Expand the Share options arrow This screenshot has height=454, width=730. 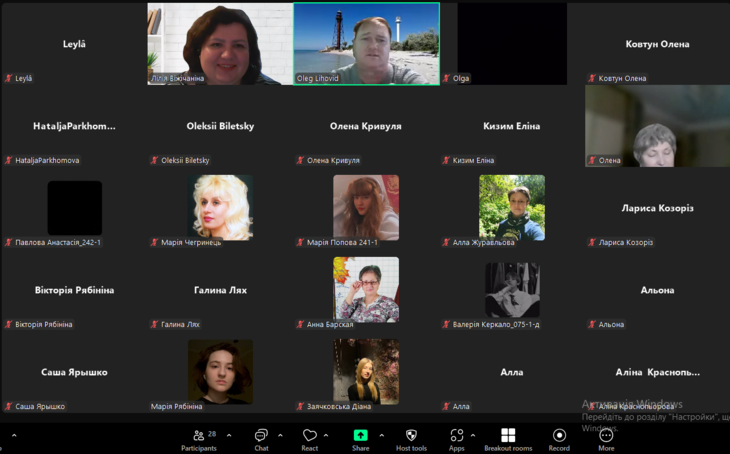(382, 435)
